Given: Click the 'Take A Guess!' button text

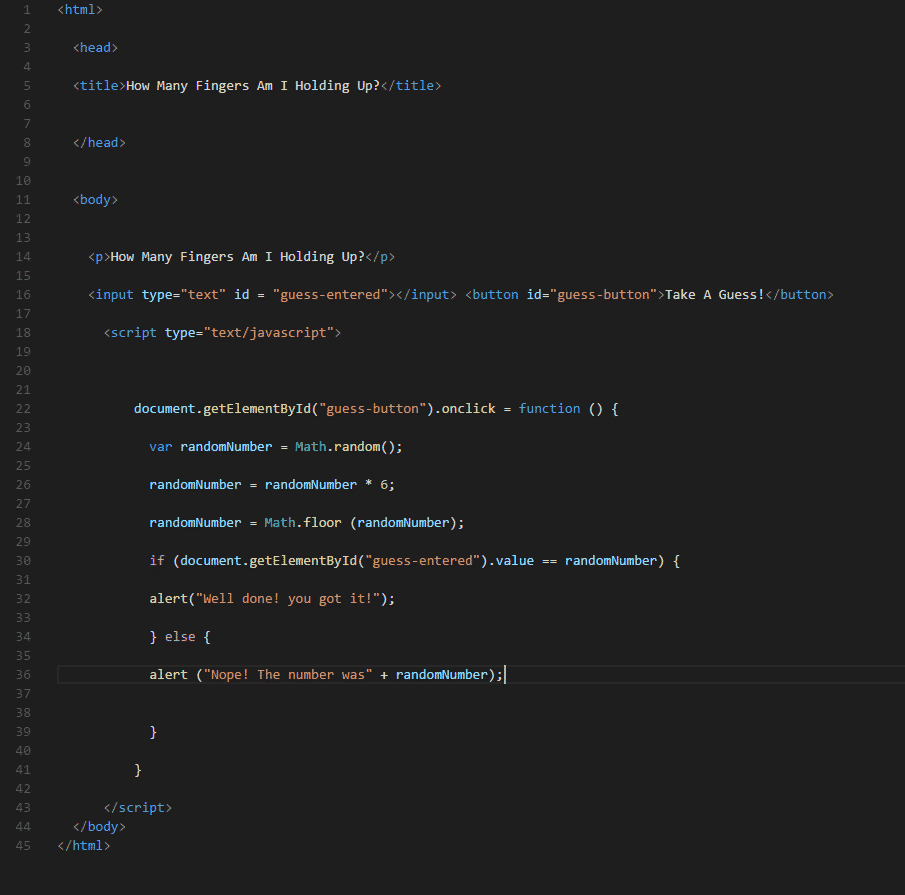Looking at the screenshot, I should coord(715,295).
